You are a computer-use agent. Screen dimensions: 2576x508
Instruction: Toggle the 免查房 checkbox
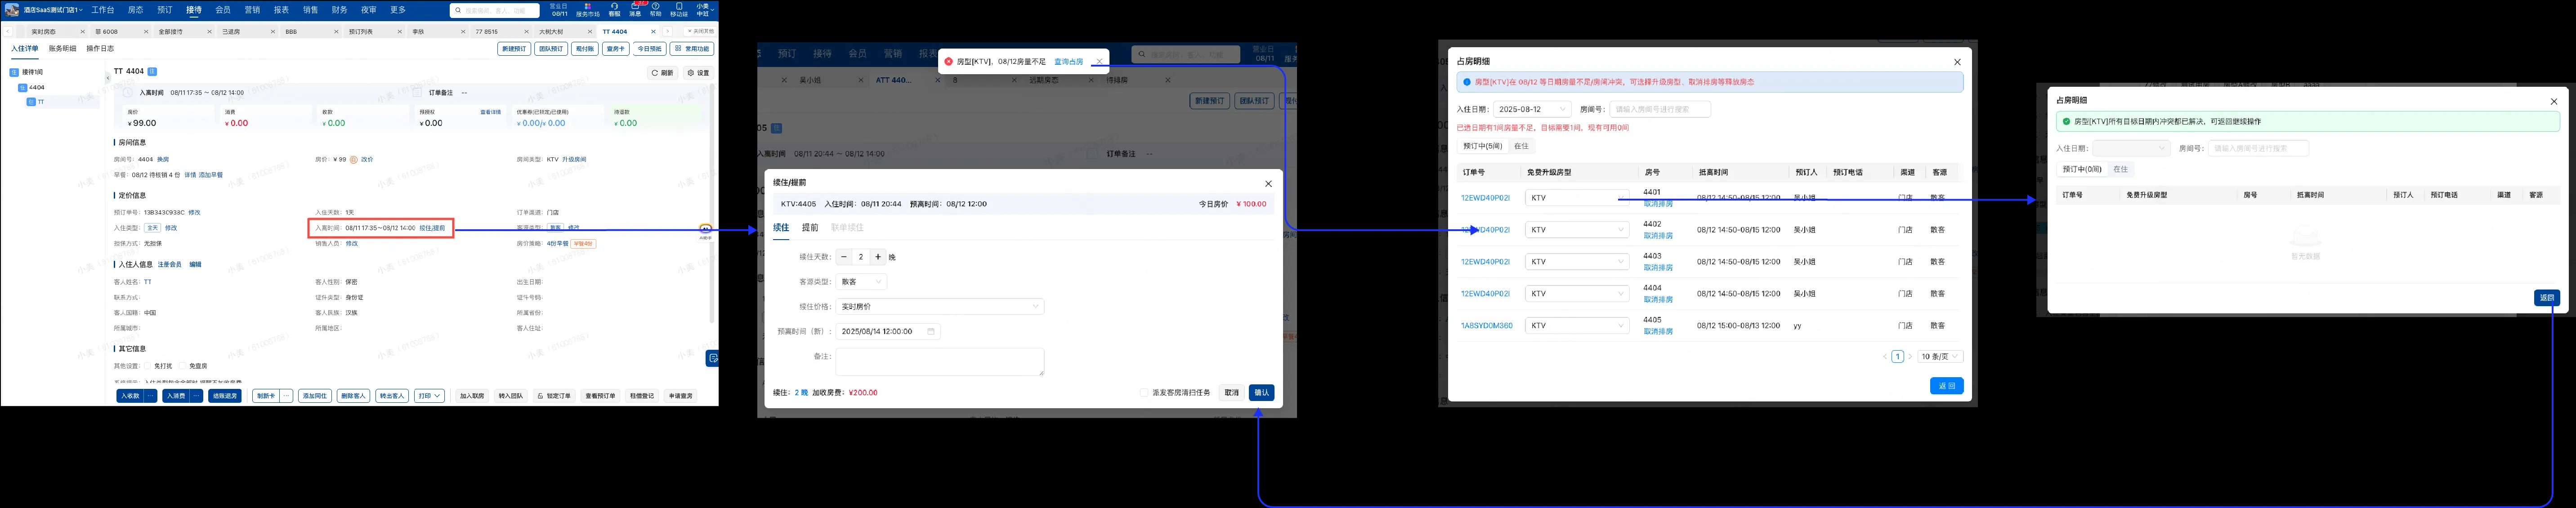tap(183, 367)
